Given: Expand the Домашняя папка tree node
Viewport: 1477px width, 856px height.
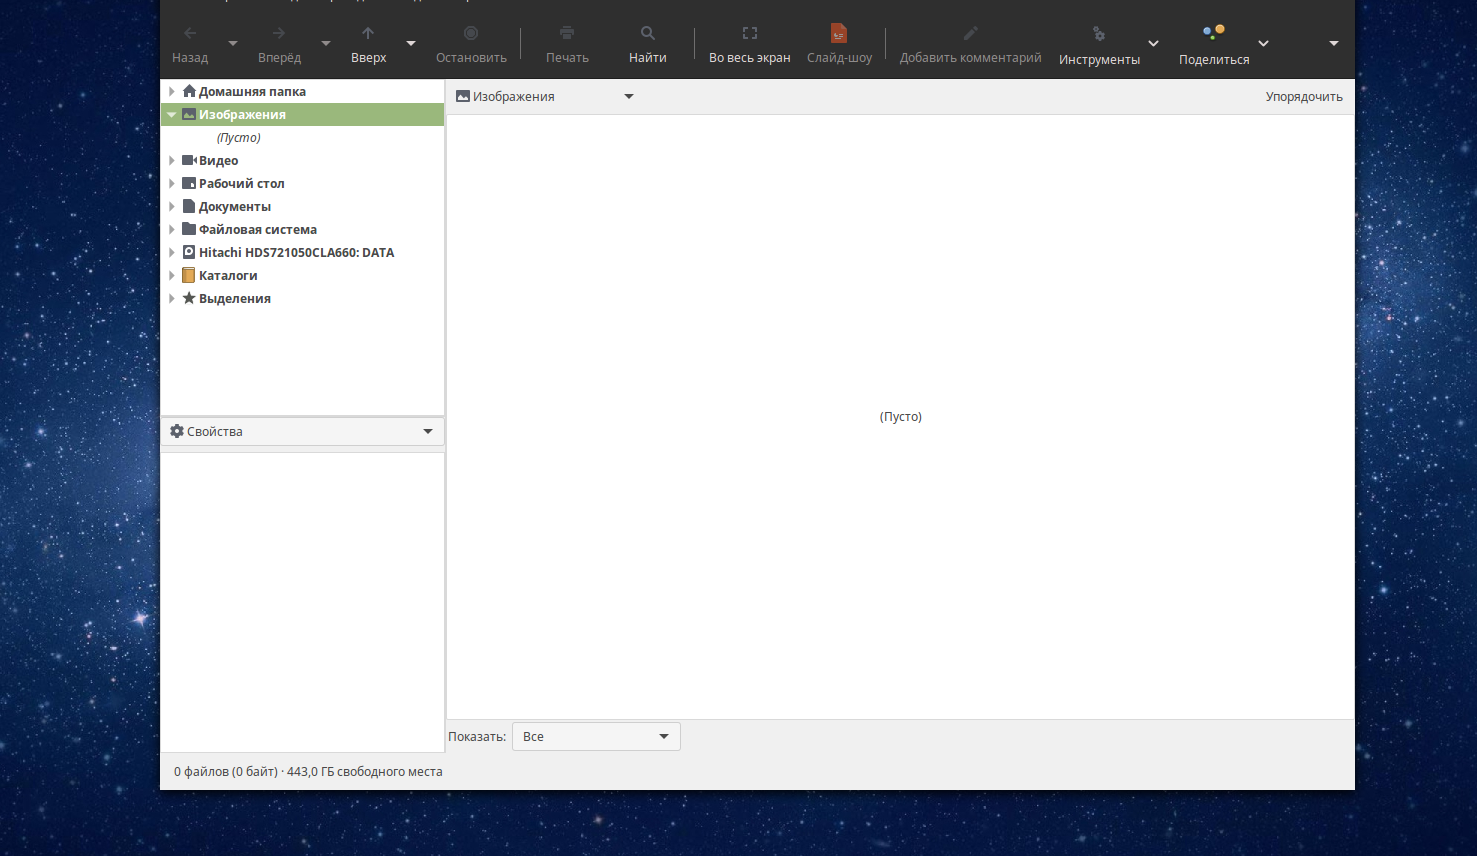Looking at the screenshot, I should point(172,91).
